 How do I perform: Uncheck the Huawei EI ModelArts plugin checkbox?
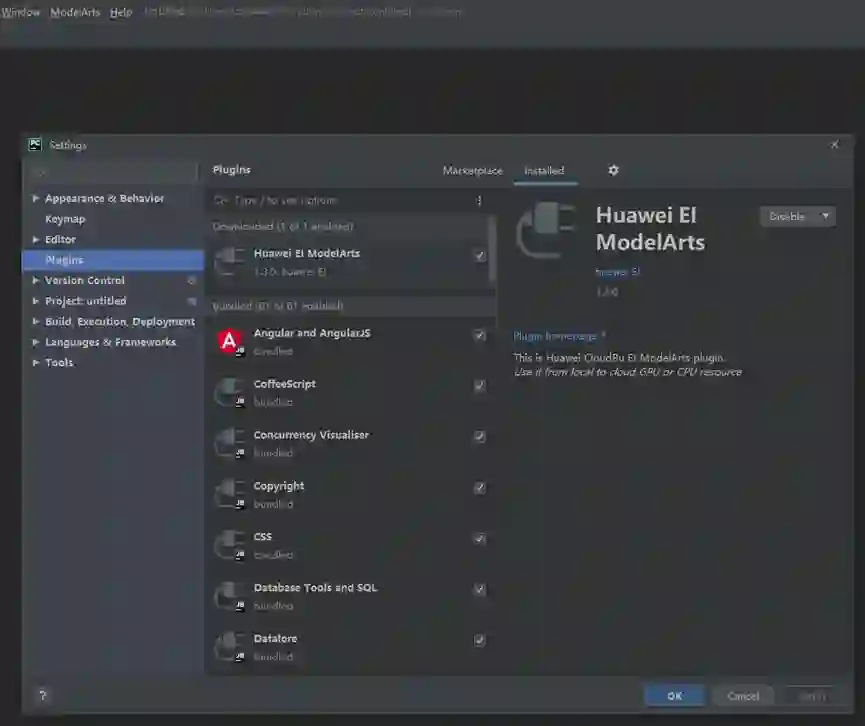coord(480,256)
